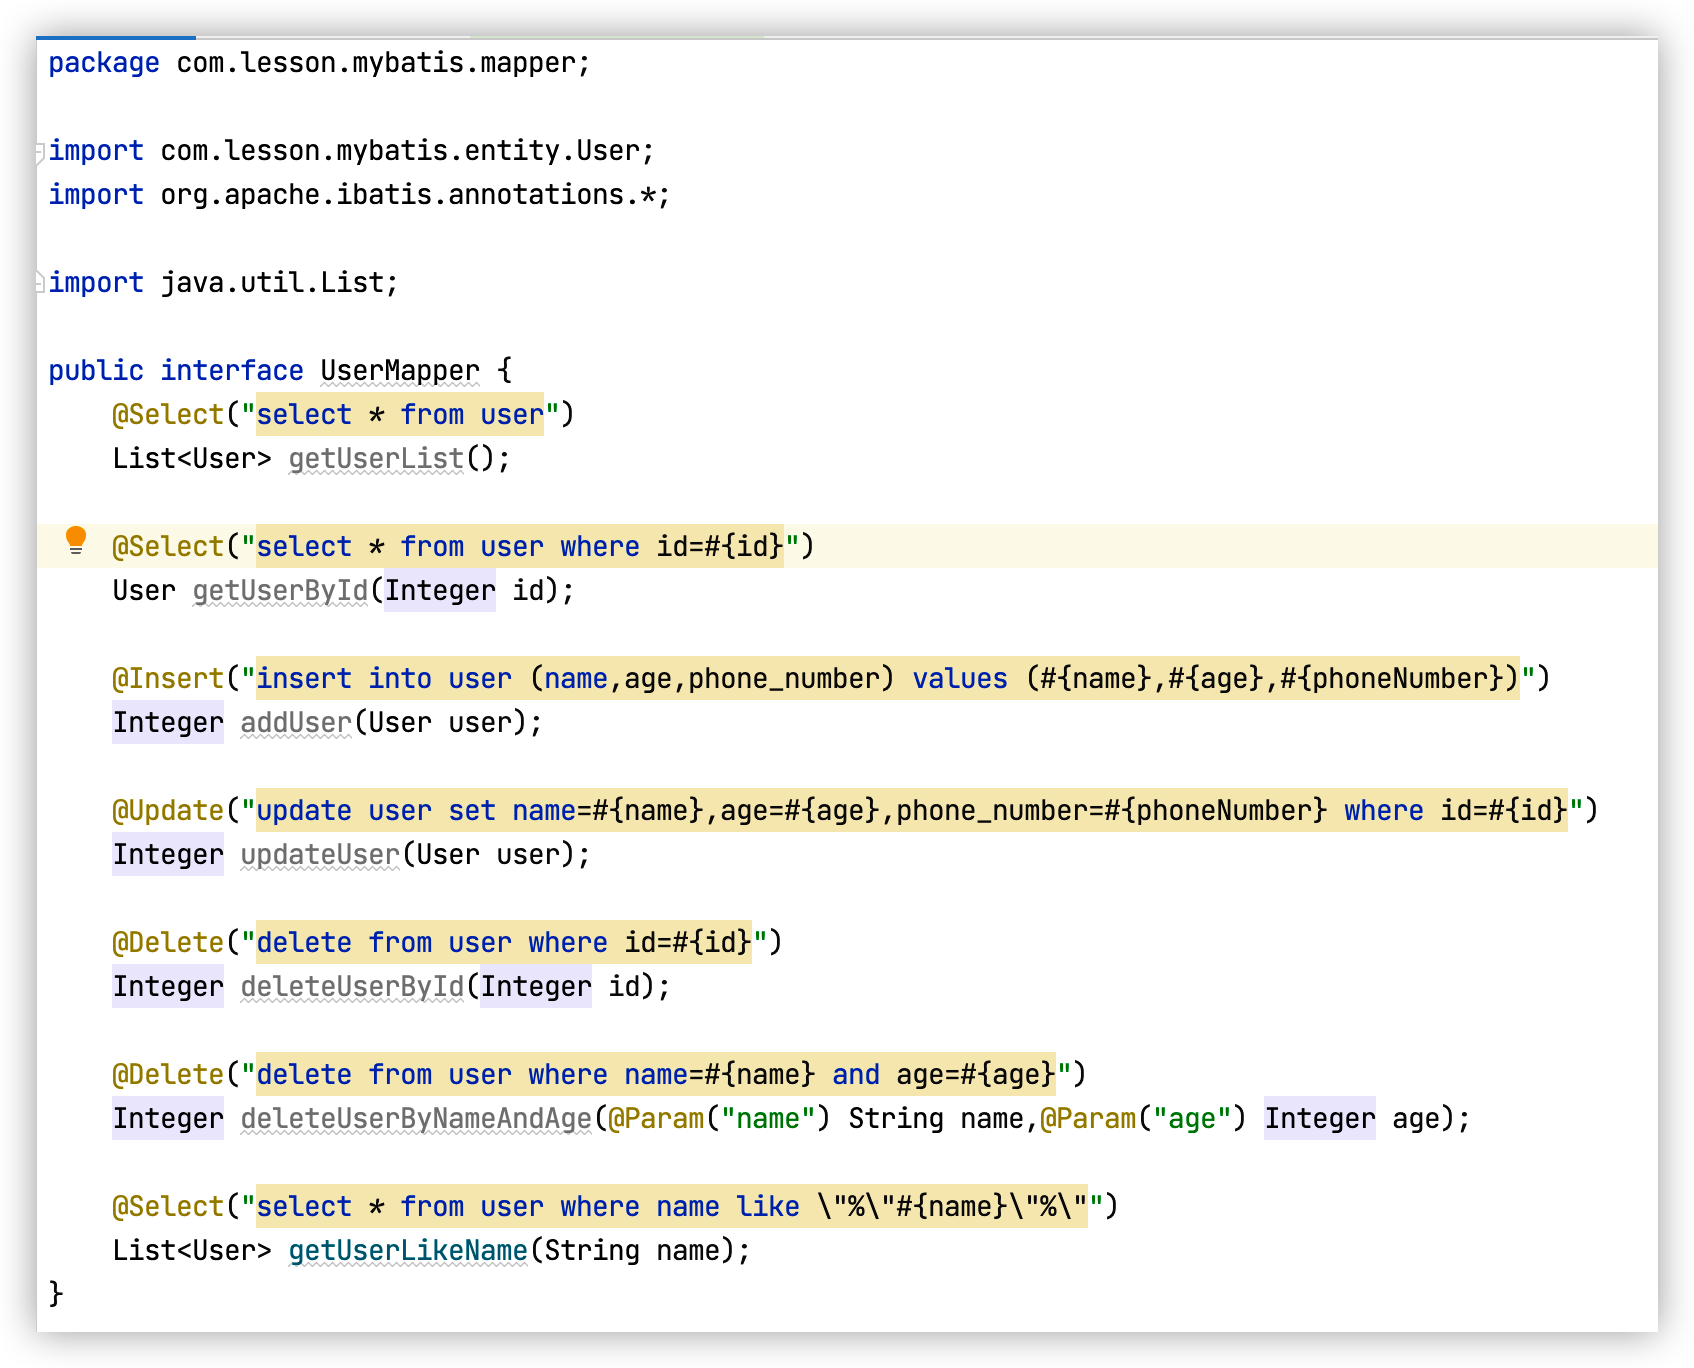The height and width of the screenshot is (1368, 1694).
Task: Click @Param("name") annotation
Action: 720,1119
